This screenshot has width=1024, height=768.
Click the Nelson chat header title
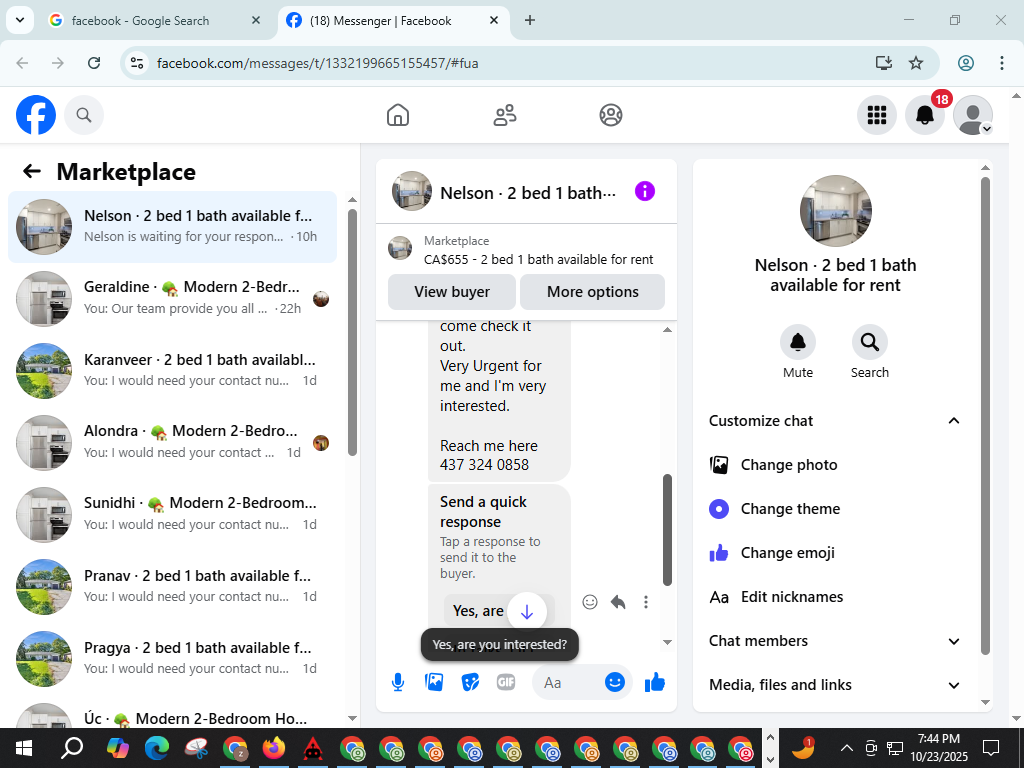tap(528, 193)
